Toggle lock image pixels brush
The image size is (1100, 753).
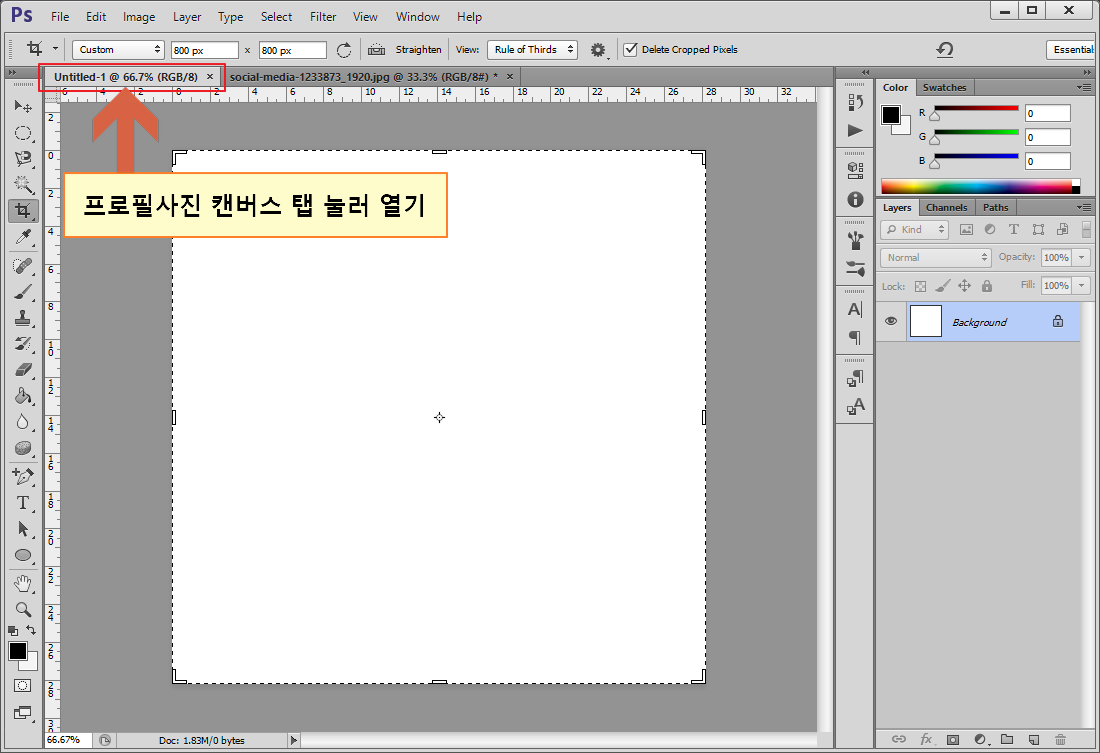[943, 286]
